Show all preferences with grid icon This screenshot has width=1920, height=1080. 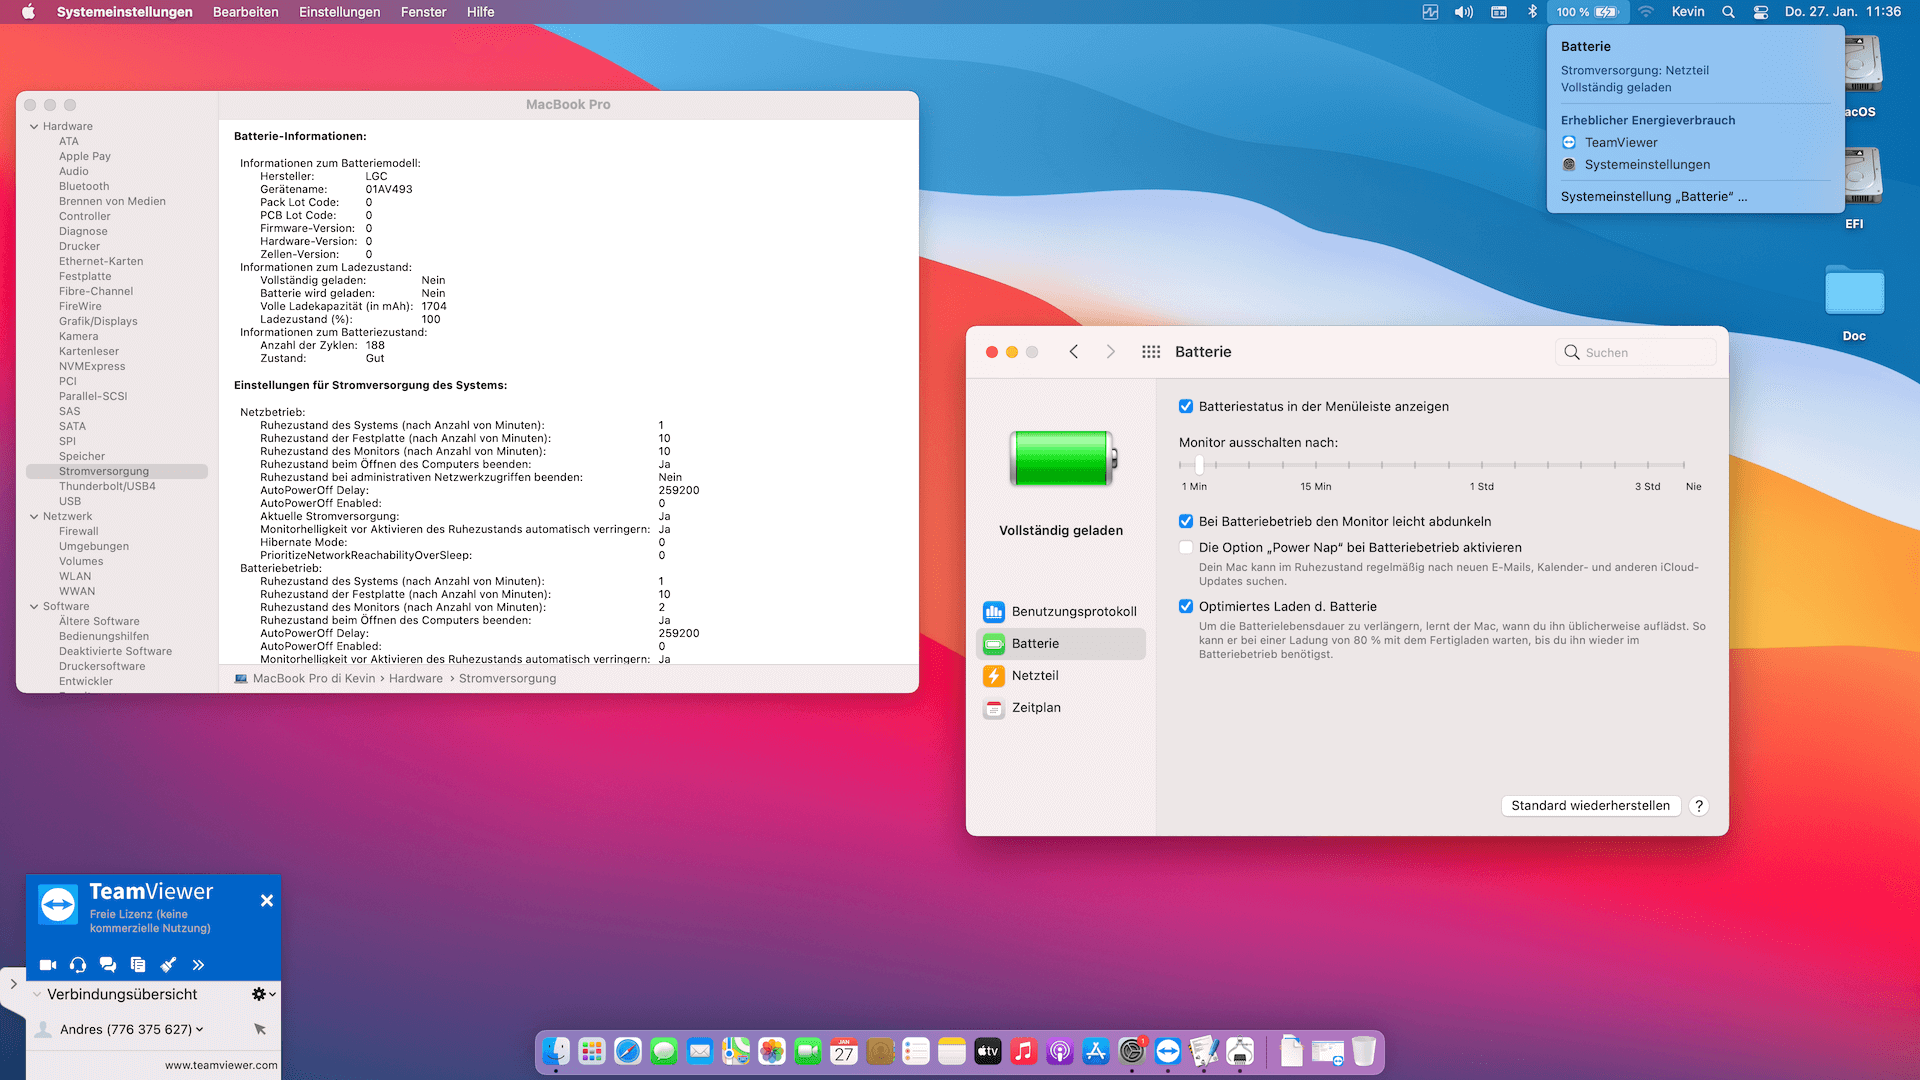tap(1151, 352)
